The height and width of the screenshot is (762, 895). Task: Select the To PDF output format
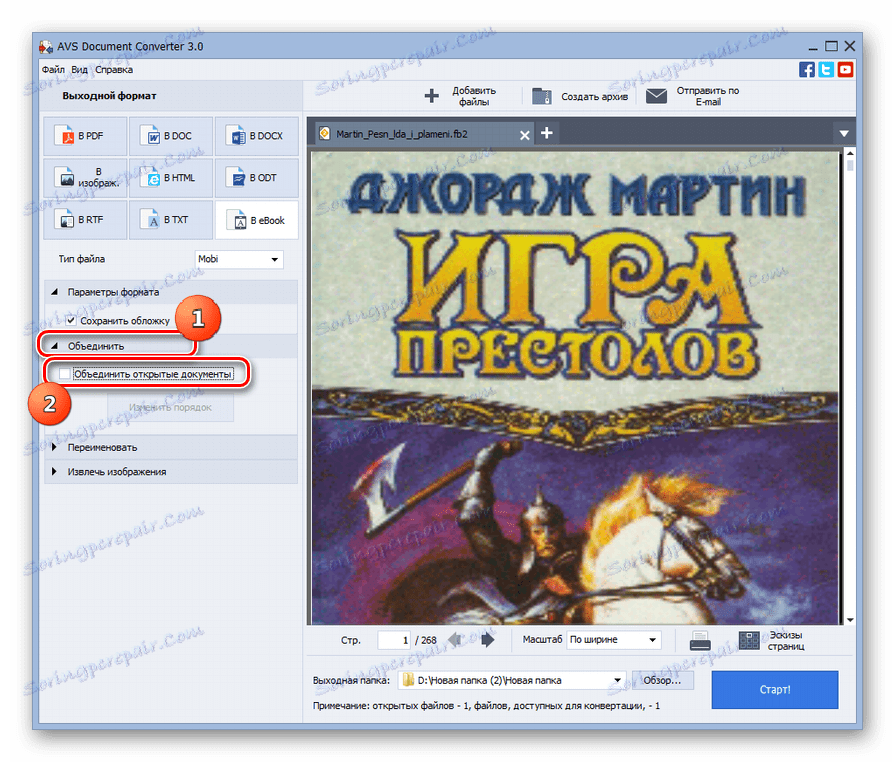click(x=85, y=136)
